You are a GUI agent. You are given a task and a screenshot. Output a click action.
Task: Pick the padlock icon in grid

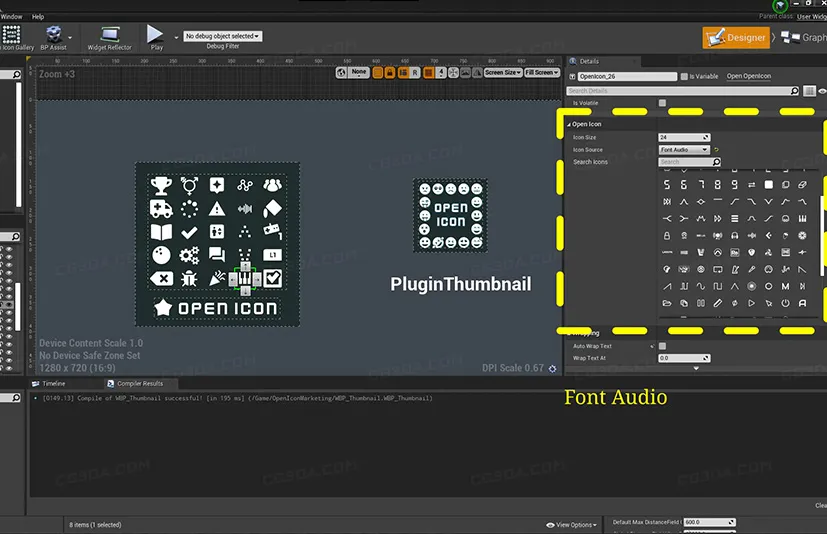667,235
